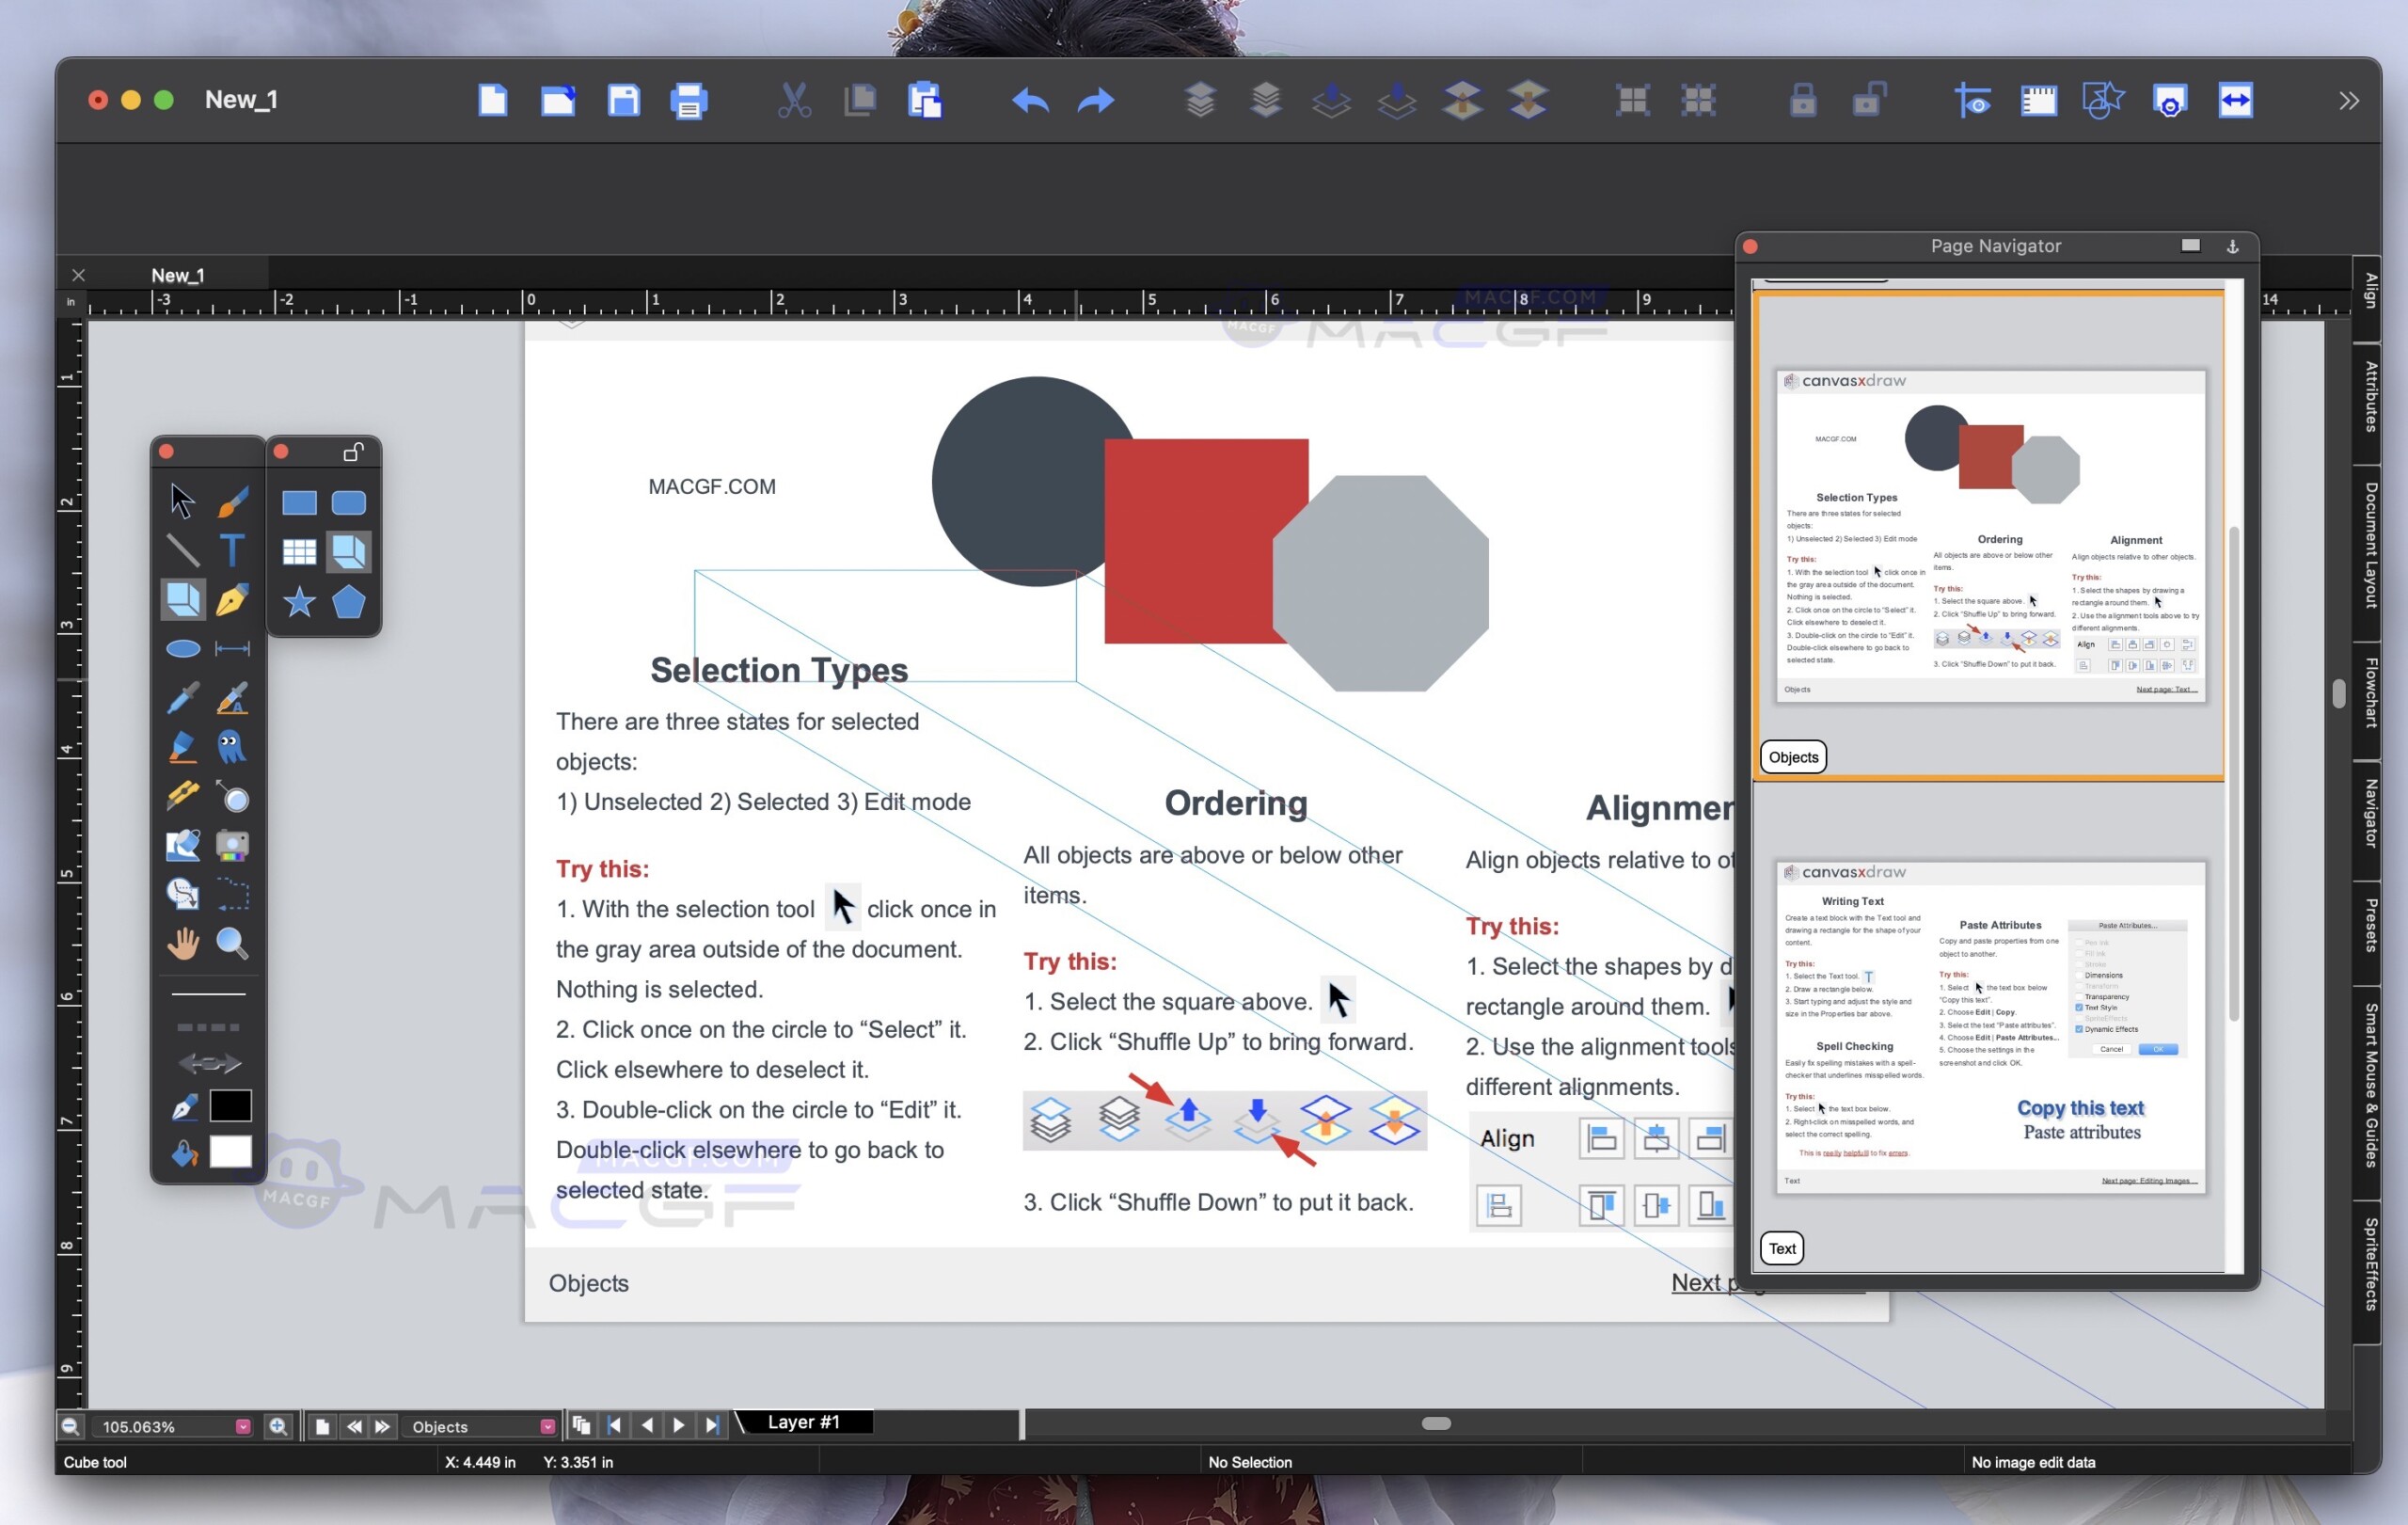Click the black fill color swatch
The width and height of the screenshot is (2408, 1525).
coord(231,1105)
